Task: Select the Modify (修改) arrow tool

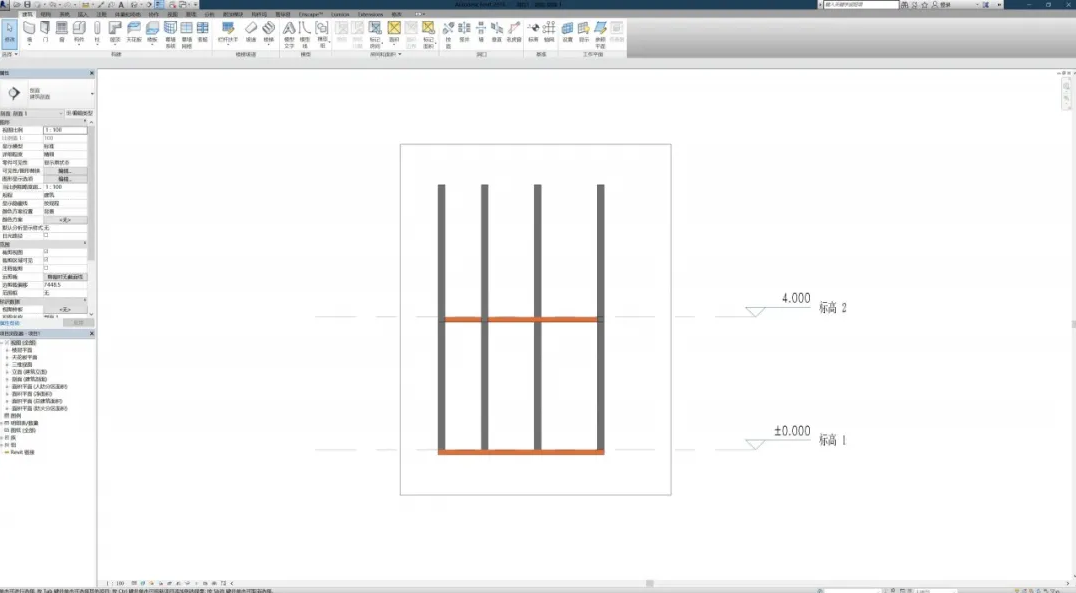Action: [10, 32]
